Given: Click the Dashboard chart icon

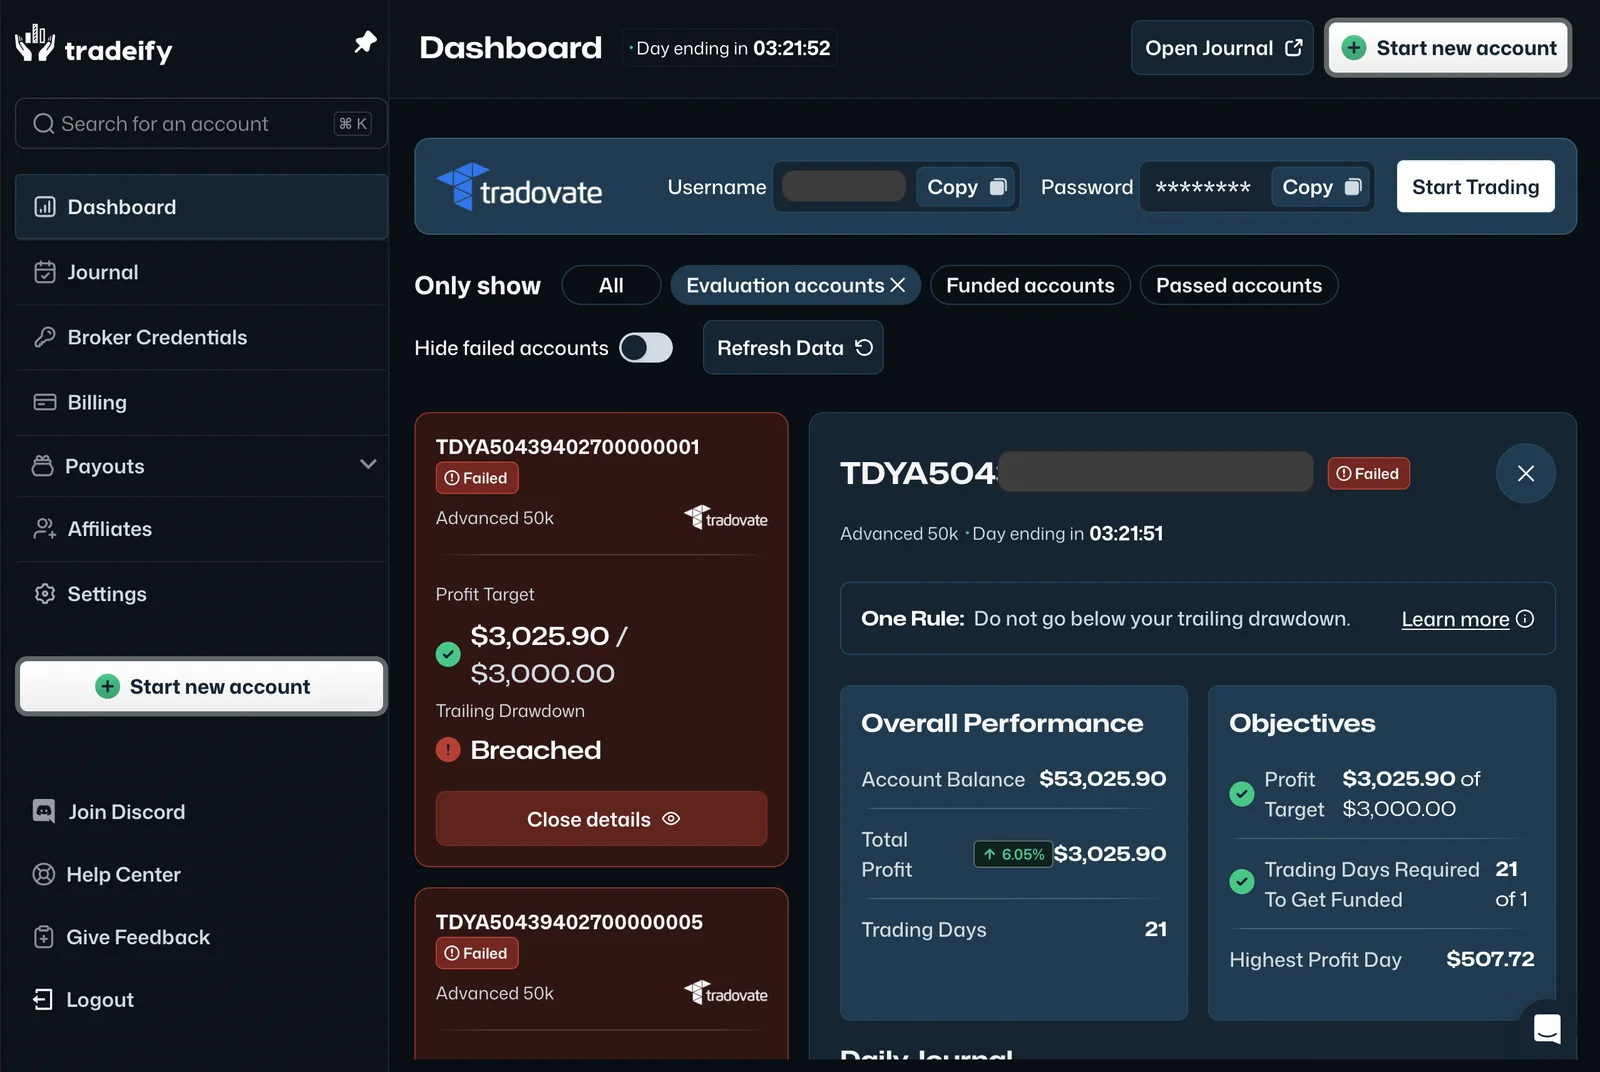Looking at the screenshot, I should (x=45, y=207).
